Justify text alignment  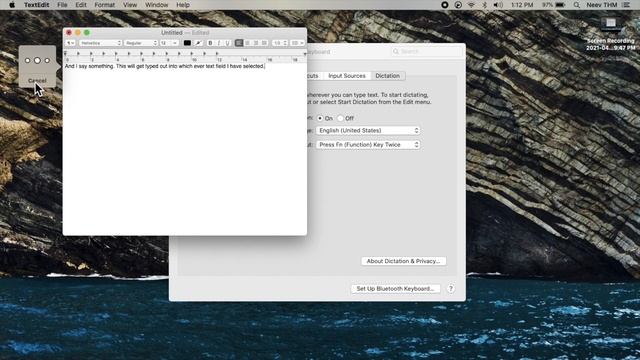click(x=264, y=43)
